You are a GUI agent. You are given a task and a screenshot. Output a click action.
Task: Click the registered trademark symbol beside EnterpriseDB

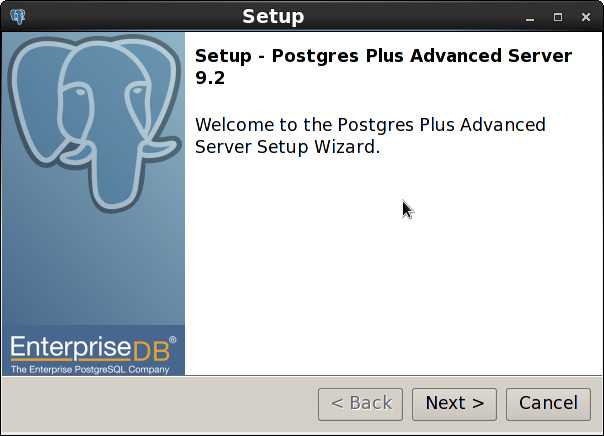[173, 339]
